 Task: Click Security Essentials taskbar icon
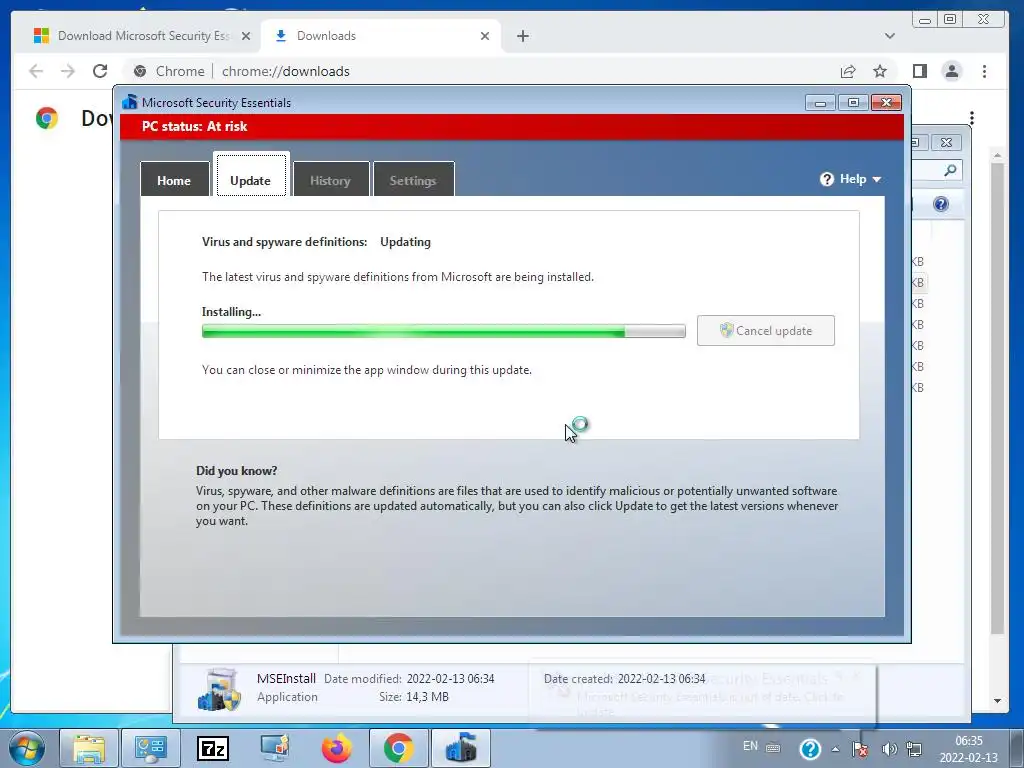461,748
